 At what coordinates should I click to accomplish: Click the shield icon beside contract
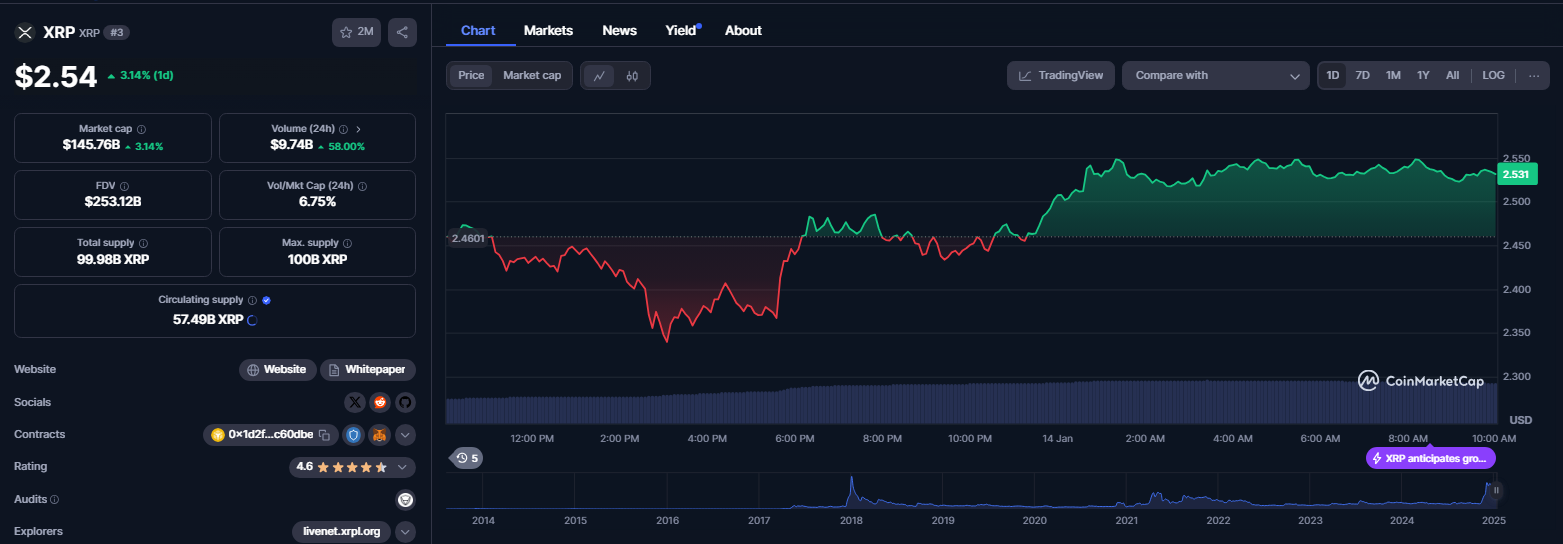(354, 435)
